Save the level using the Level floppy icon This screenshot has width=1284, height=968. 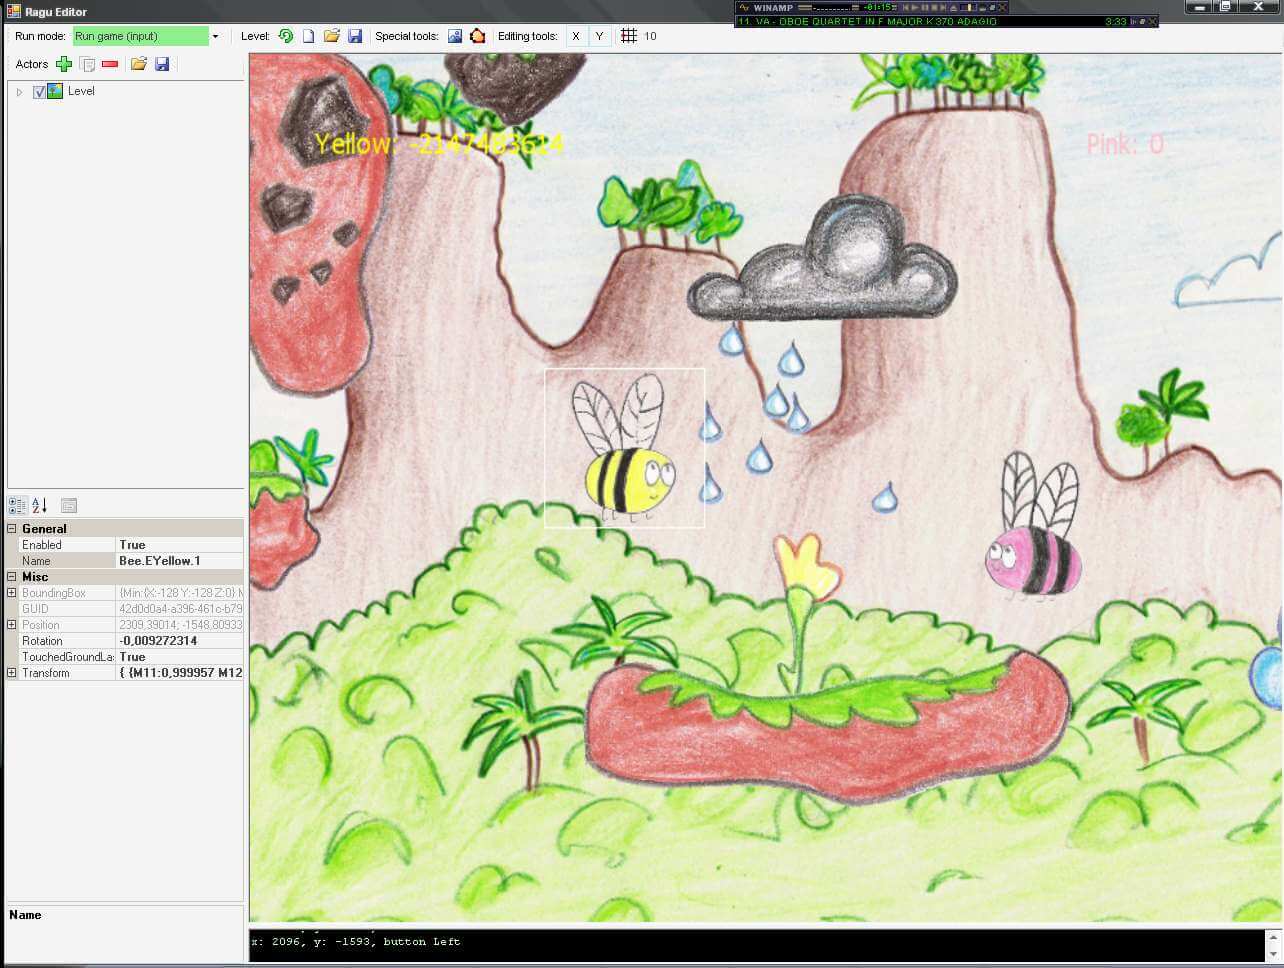click(355, 36)
